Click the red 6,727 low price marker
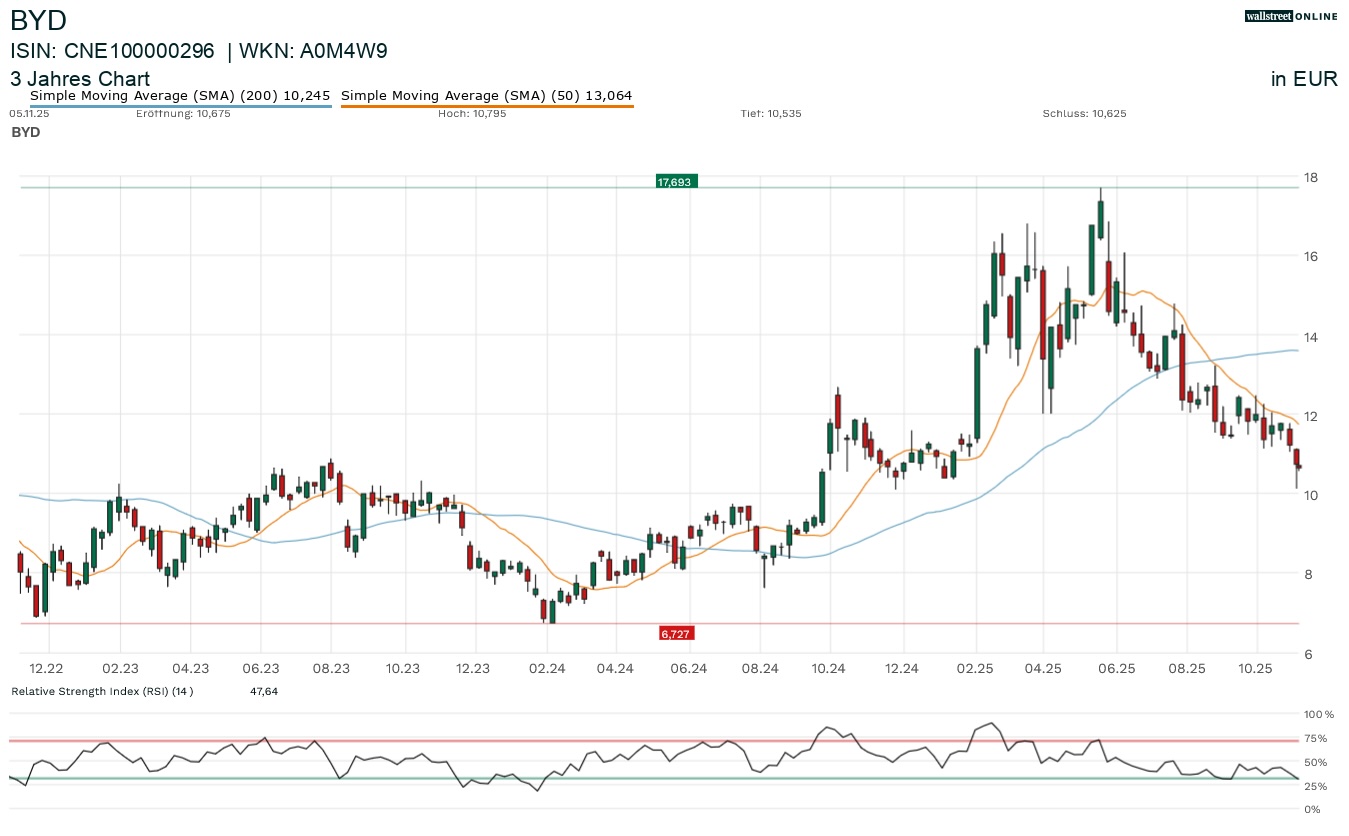 (x=676, y=633)
